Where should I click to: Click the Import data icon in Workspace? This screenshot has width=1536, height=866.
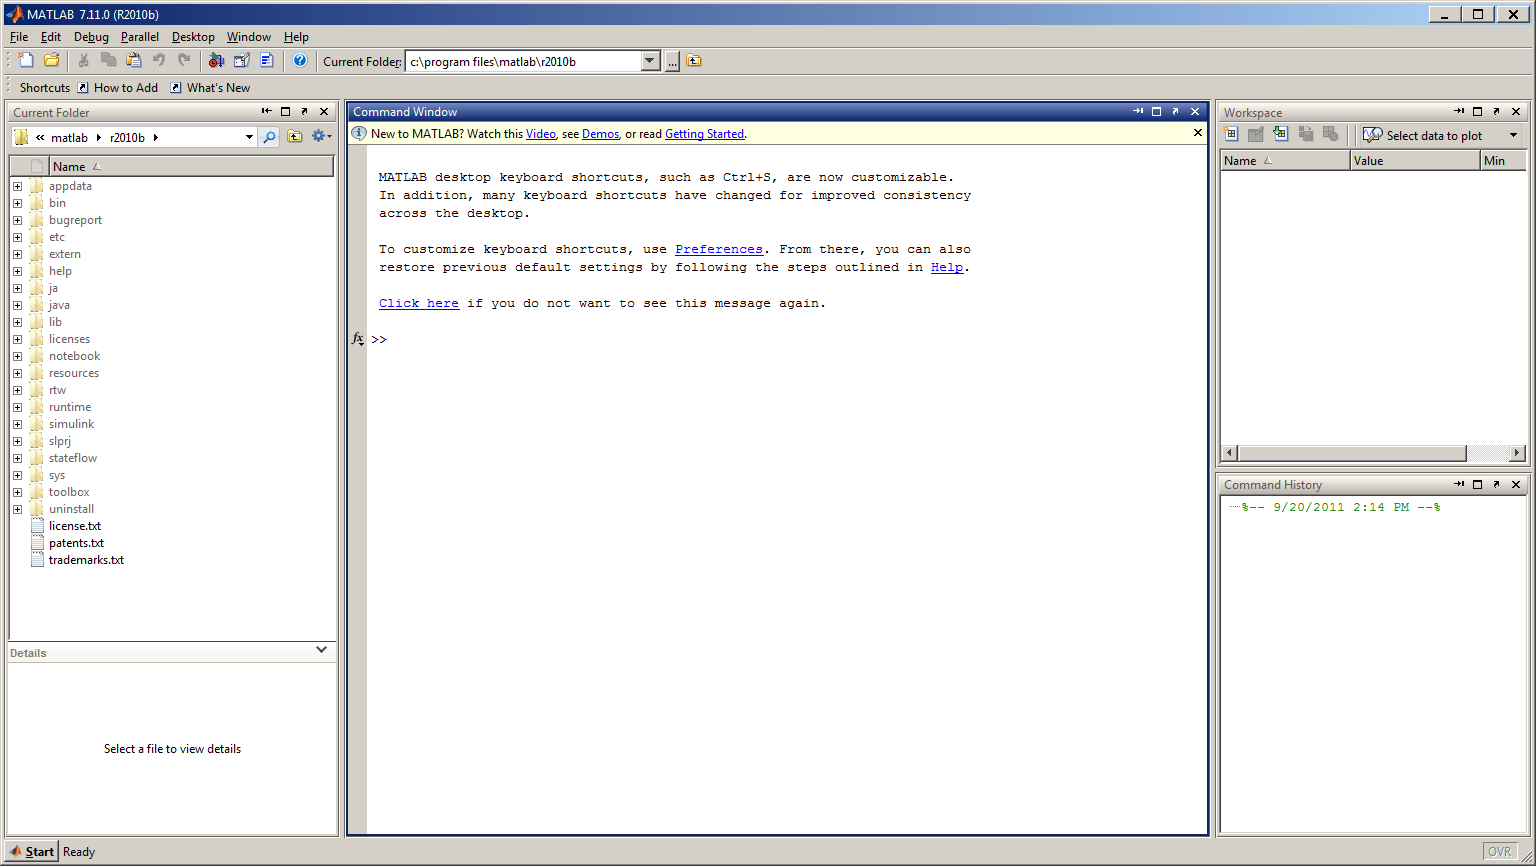click(x=1281, y=134)
